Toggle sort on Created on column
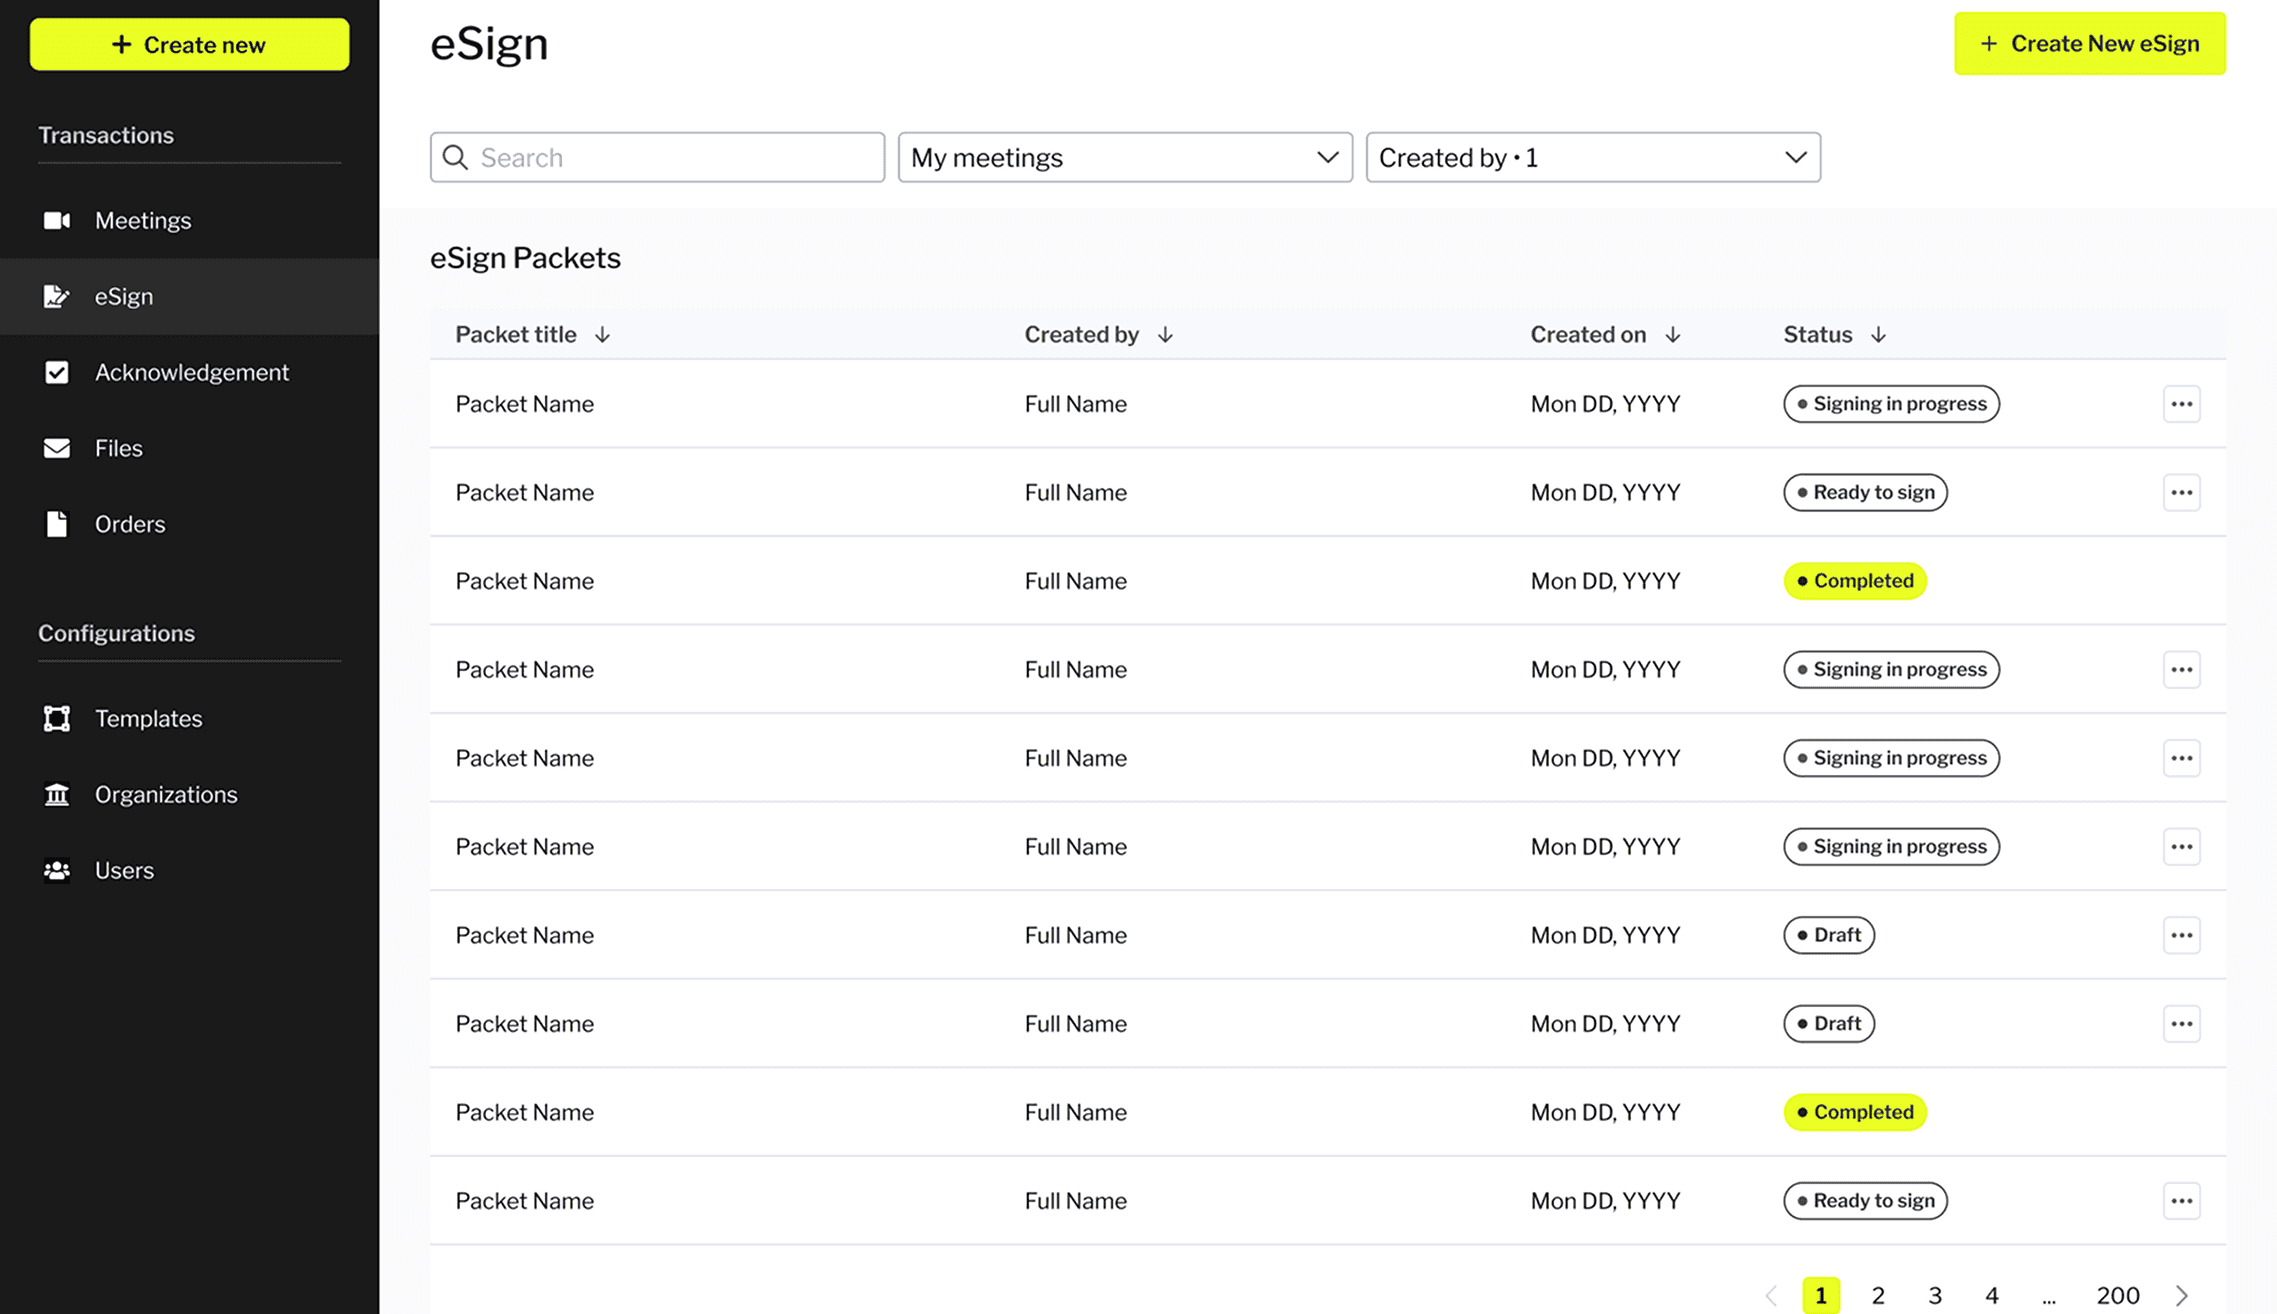2277x1314 pixels. (1672, 335)
